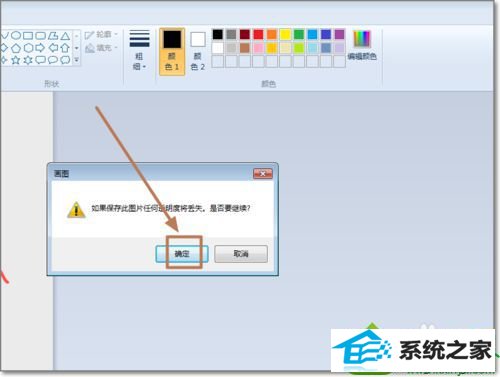Select the left arrow shape
500x377 pixels.
[x=53, y=48]
